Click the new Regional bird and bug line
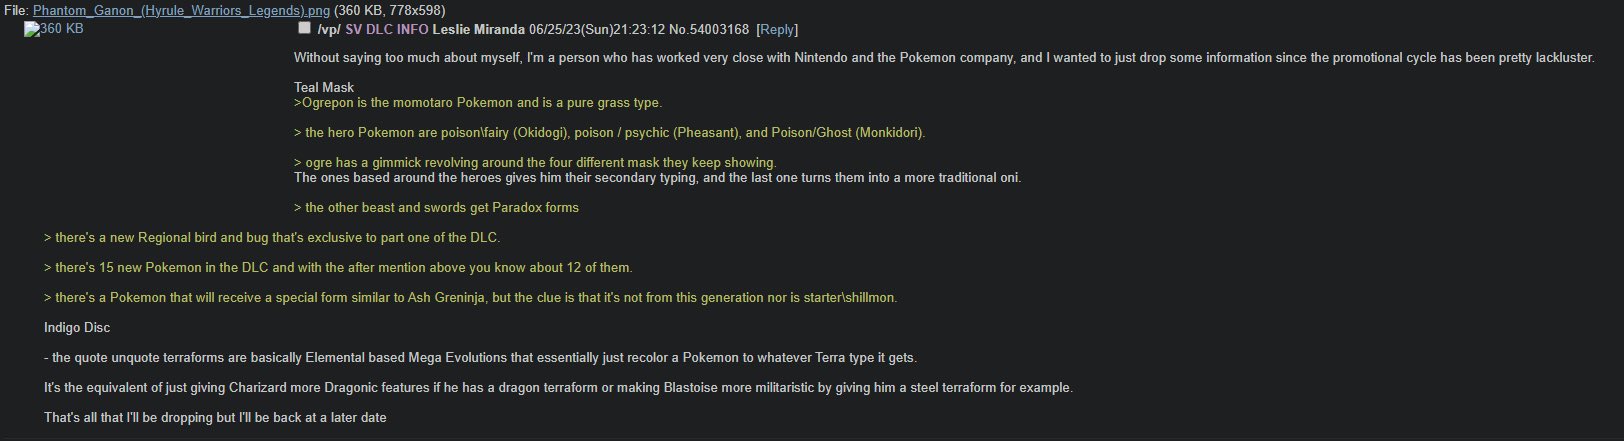Viewport: 1624px width, 441px height. pos(272,238)
